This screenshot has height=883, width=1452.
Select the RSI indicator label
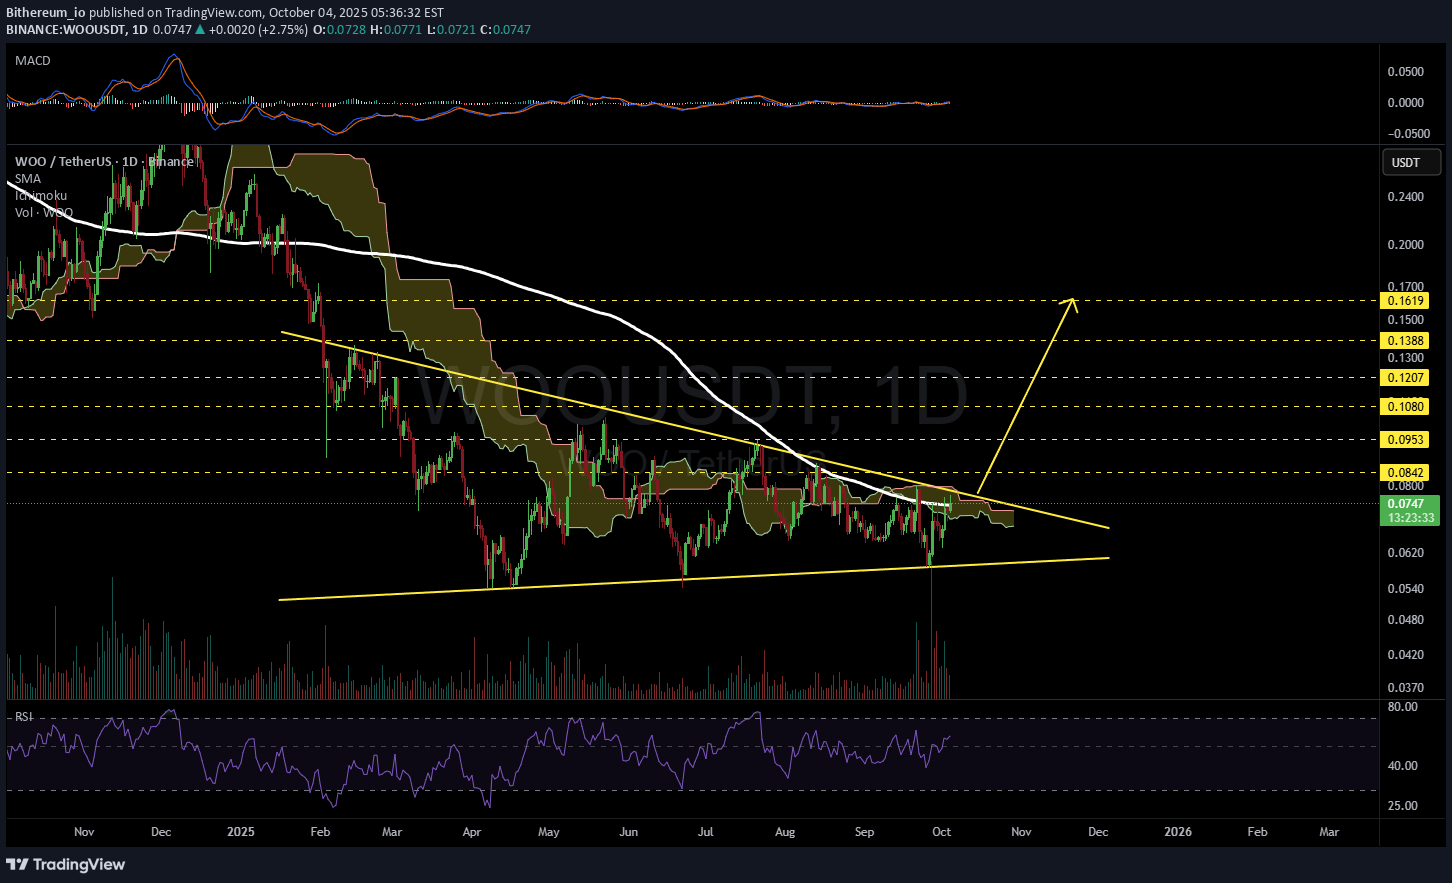pyautogui.click(x=23, y=717)
